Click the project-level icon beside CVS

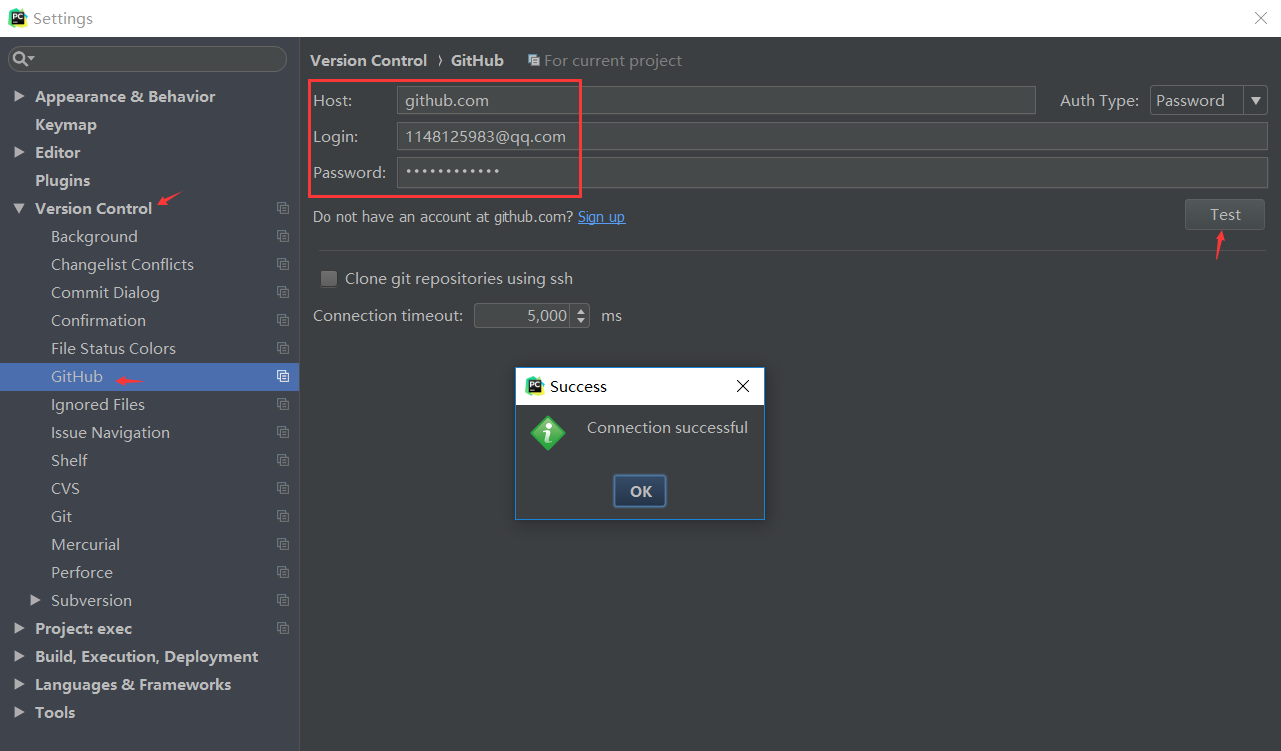(283, 489)
